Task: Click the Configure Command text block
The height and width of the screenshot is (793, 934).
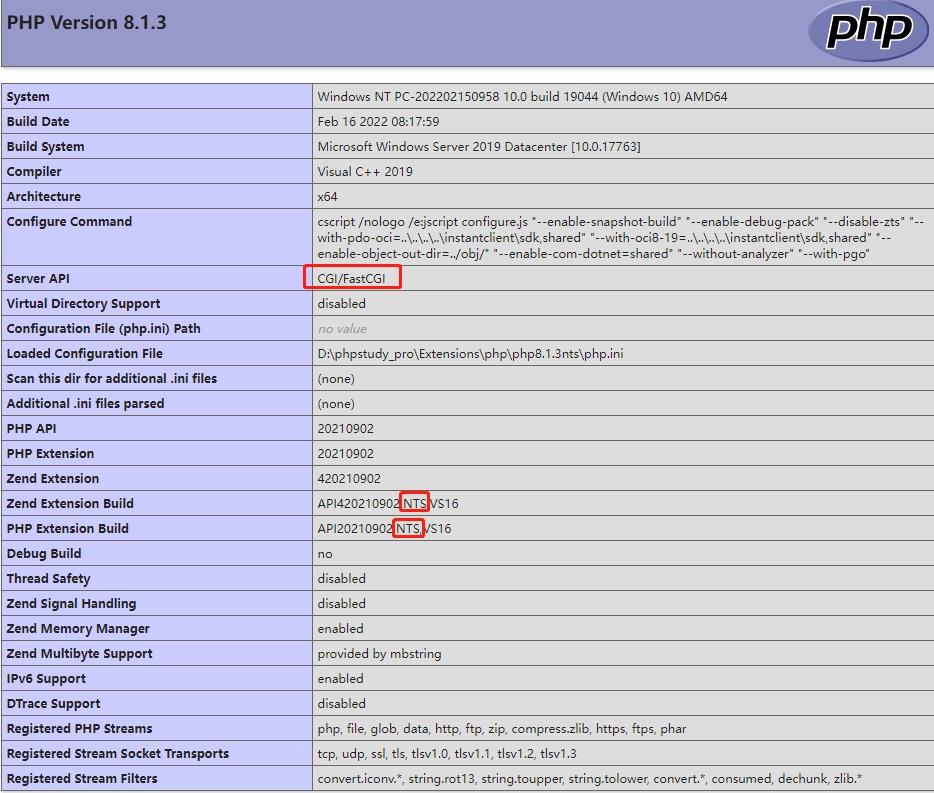Action: click(x=620, y=237)
